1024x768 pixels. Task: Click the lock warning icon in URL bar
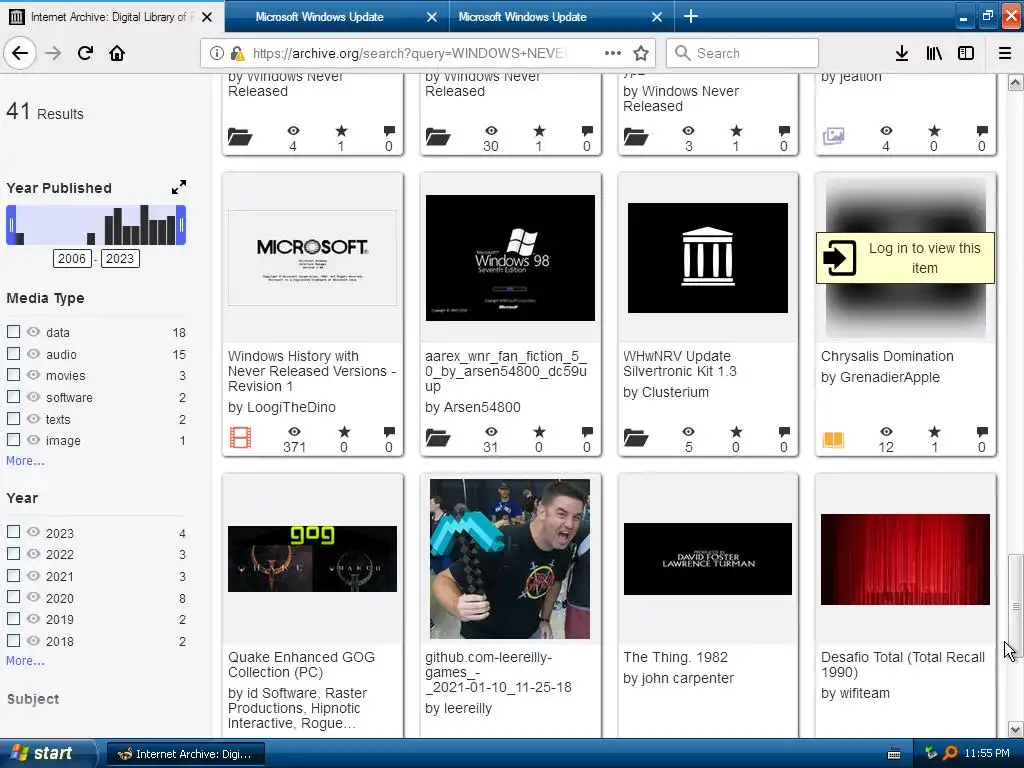click(x=238, y=54)
